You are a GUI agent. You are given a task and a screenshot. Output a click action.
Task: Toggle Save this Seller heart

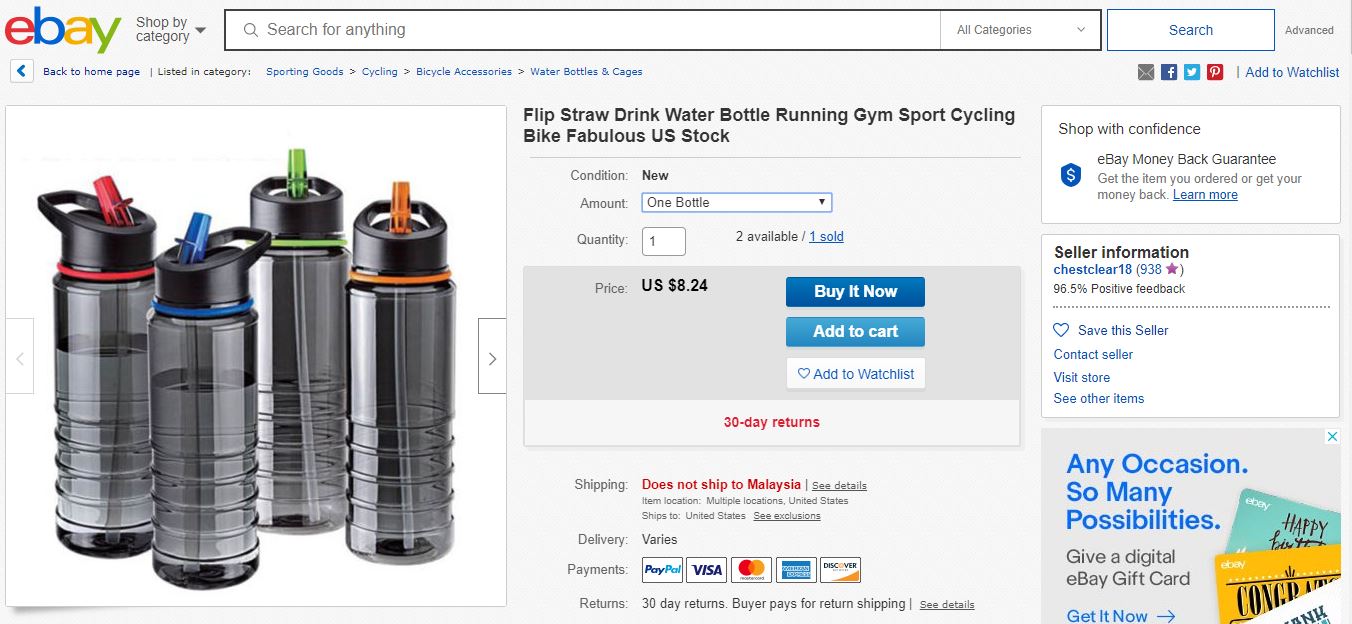pyautogui.click(x=1061, y=330)
